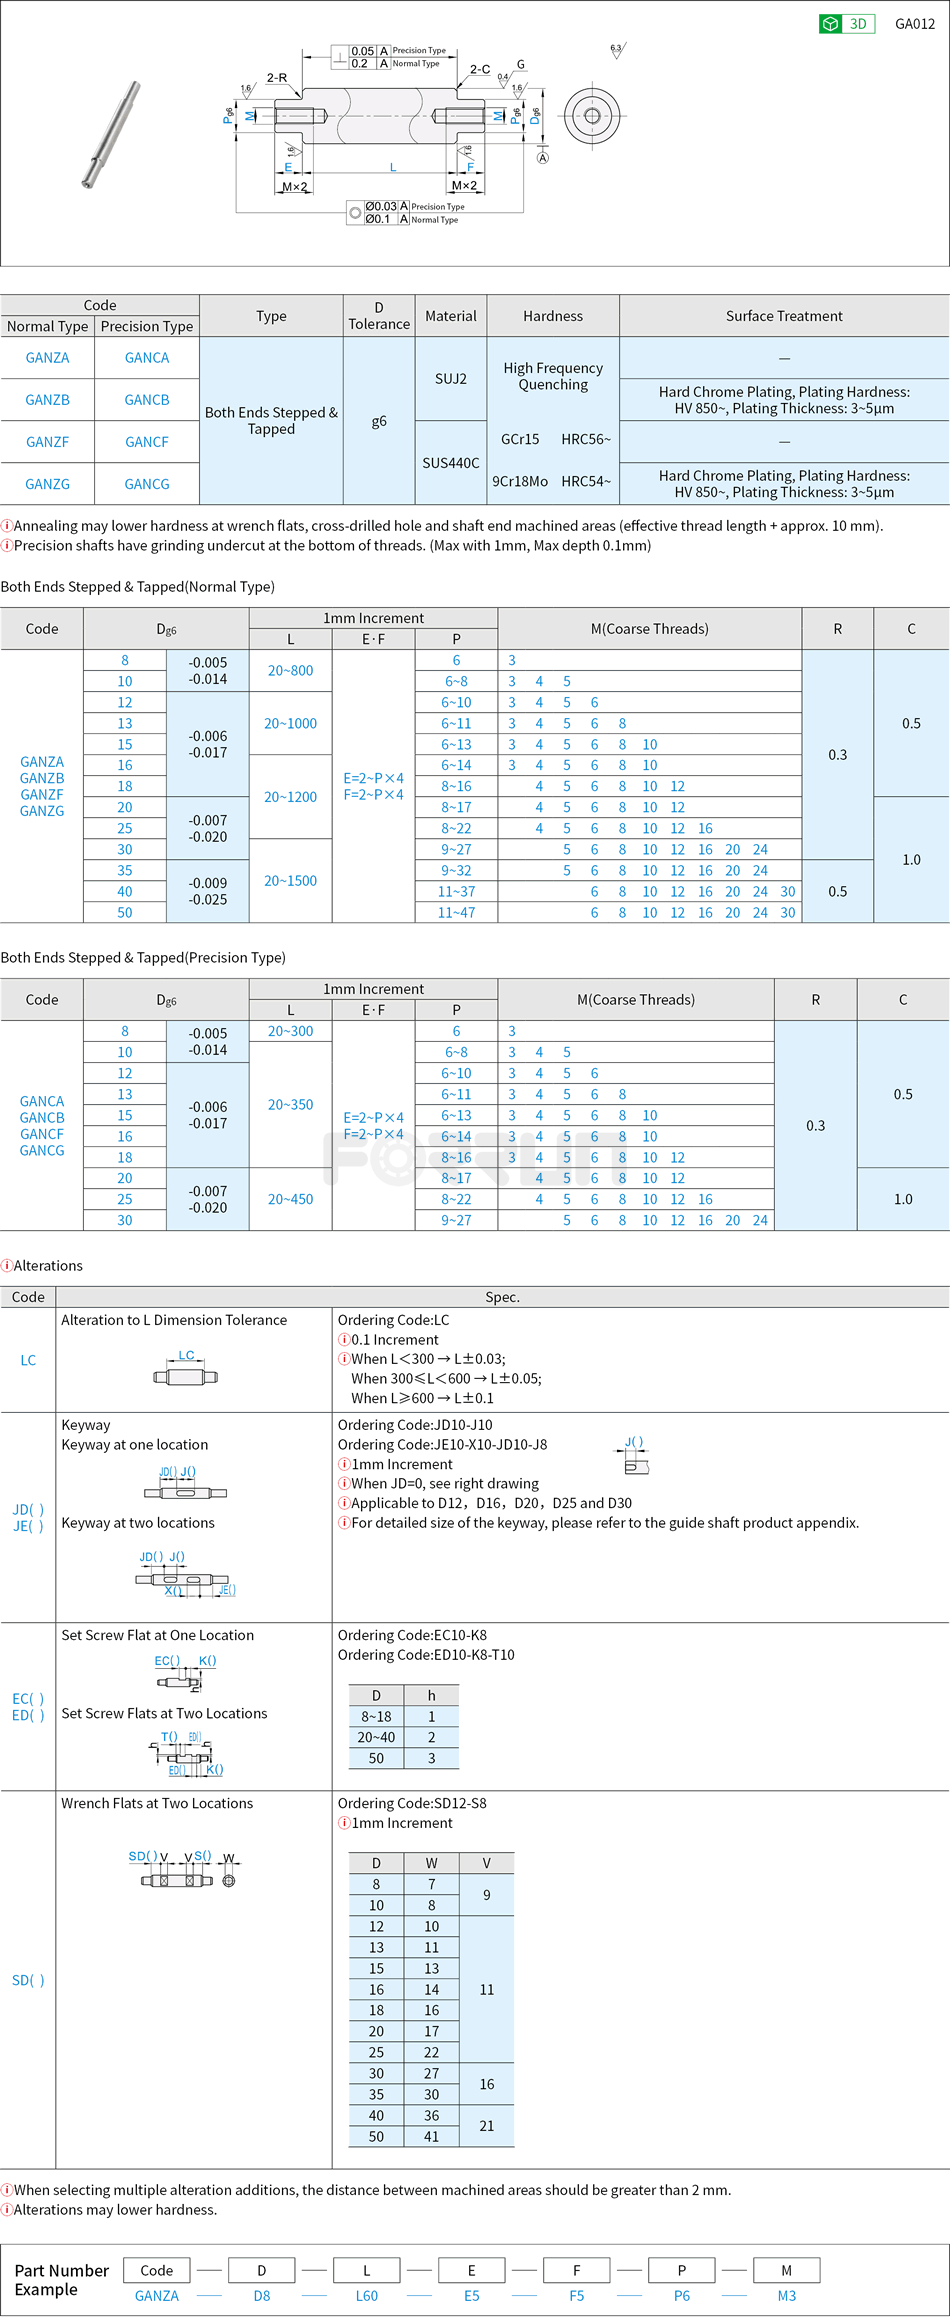Select GANCF precision type code
This screenshot has height=2317, width=950.
147,442
